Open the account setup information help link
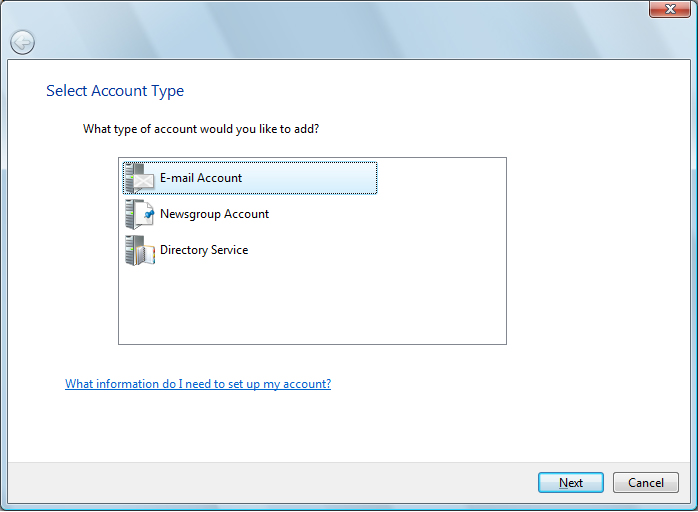 click(198, 384)
